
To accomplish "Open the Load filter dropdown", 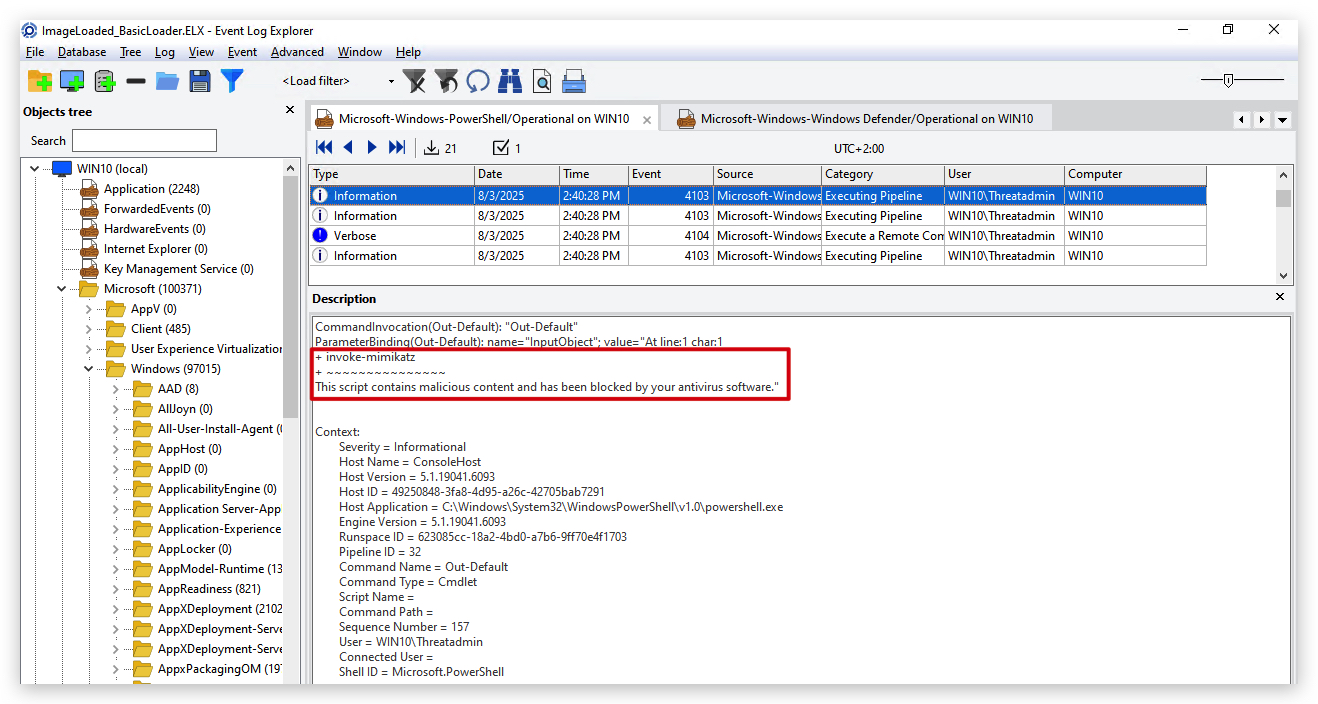I will coord(391,81).
